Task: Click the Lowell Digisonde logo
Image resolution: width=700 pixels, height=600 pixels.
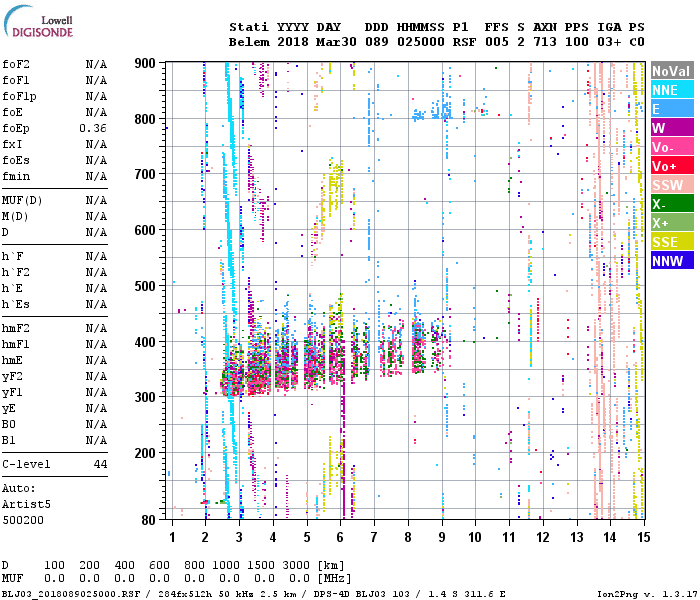Action: (38, 21)
